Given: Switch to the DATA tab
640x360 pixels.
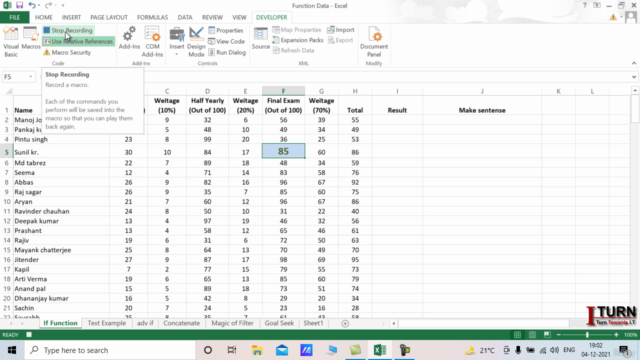Looking at the screenshot, I should pos(185,17).
